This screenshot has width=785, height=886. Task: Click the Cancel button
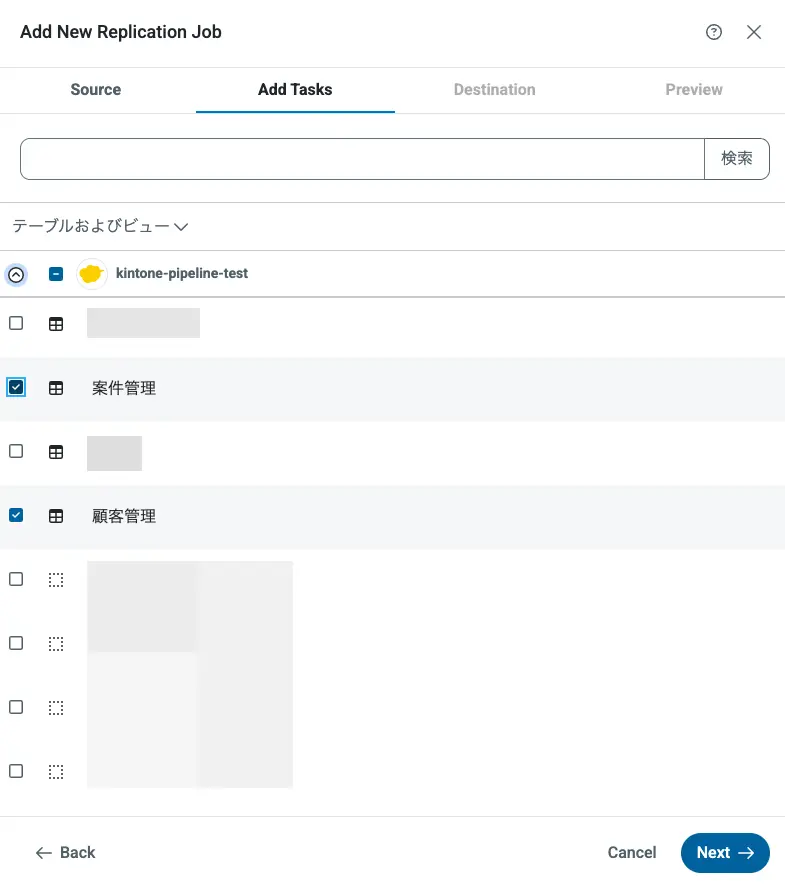(632, 853)
